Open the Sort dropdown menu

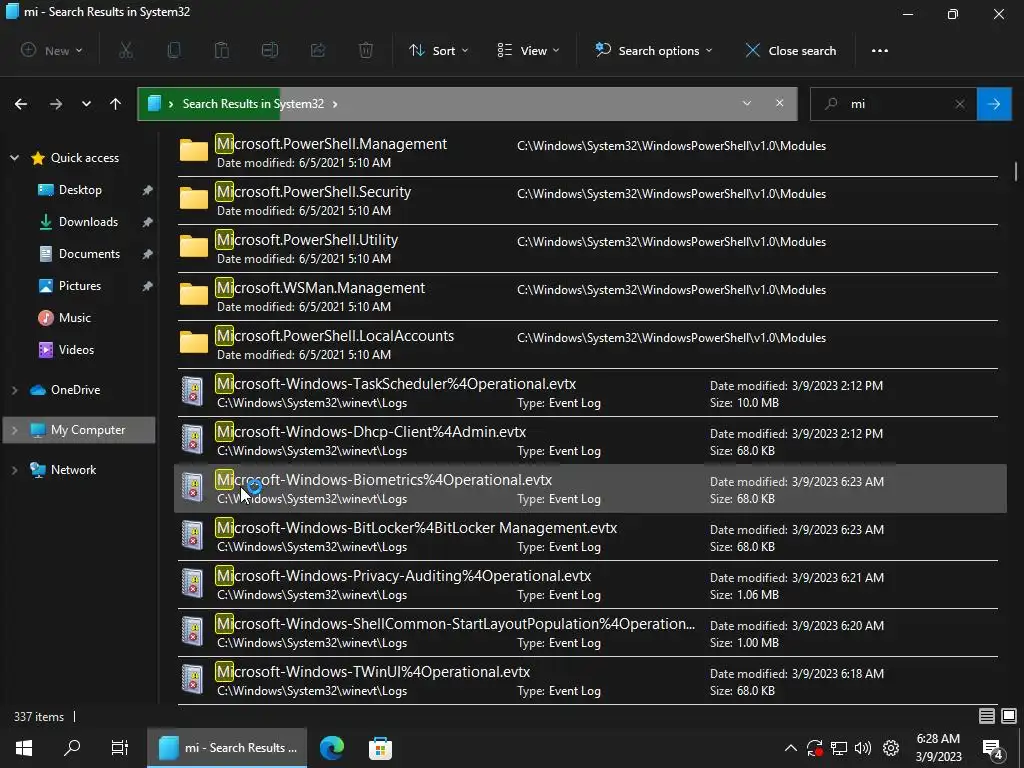point(438,50)
